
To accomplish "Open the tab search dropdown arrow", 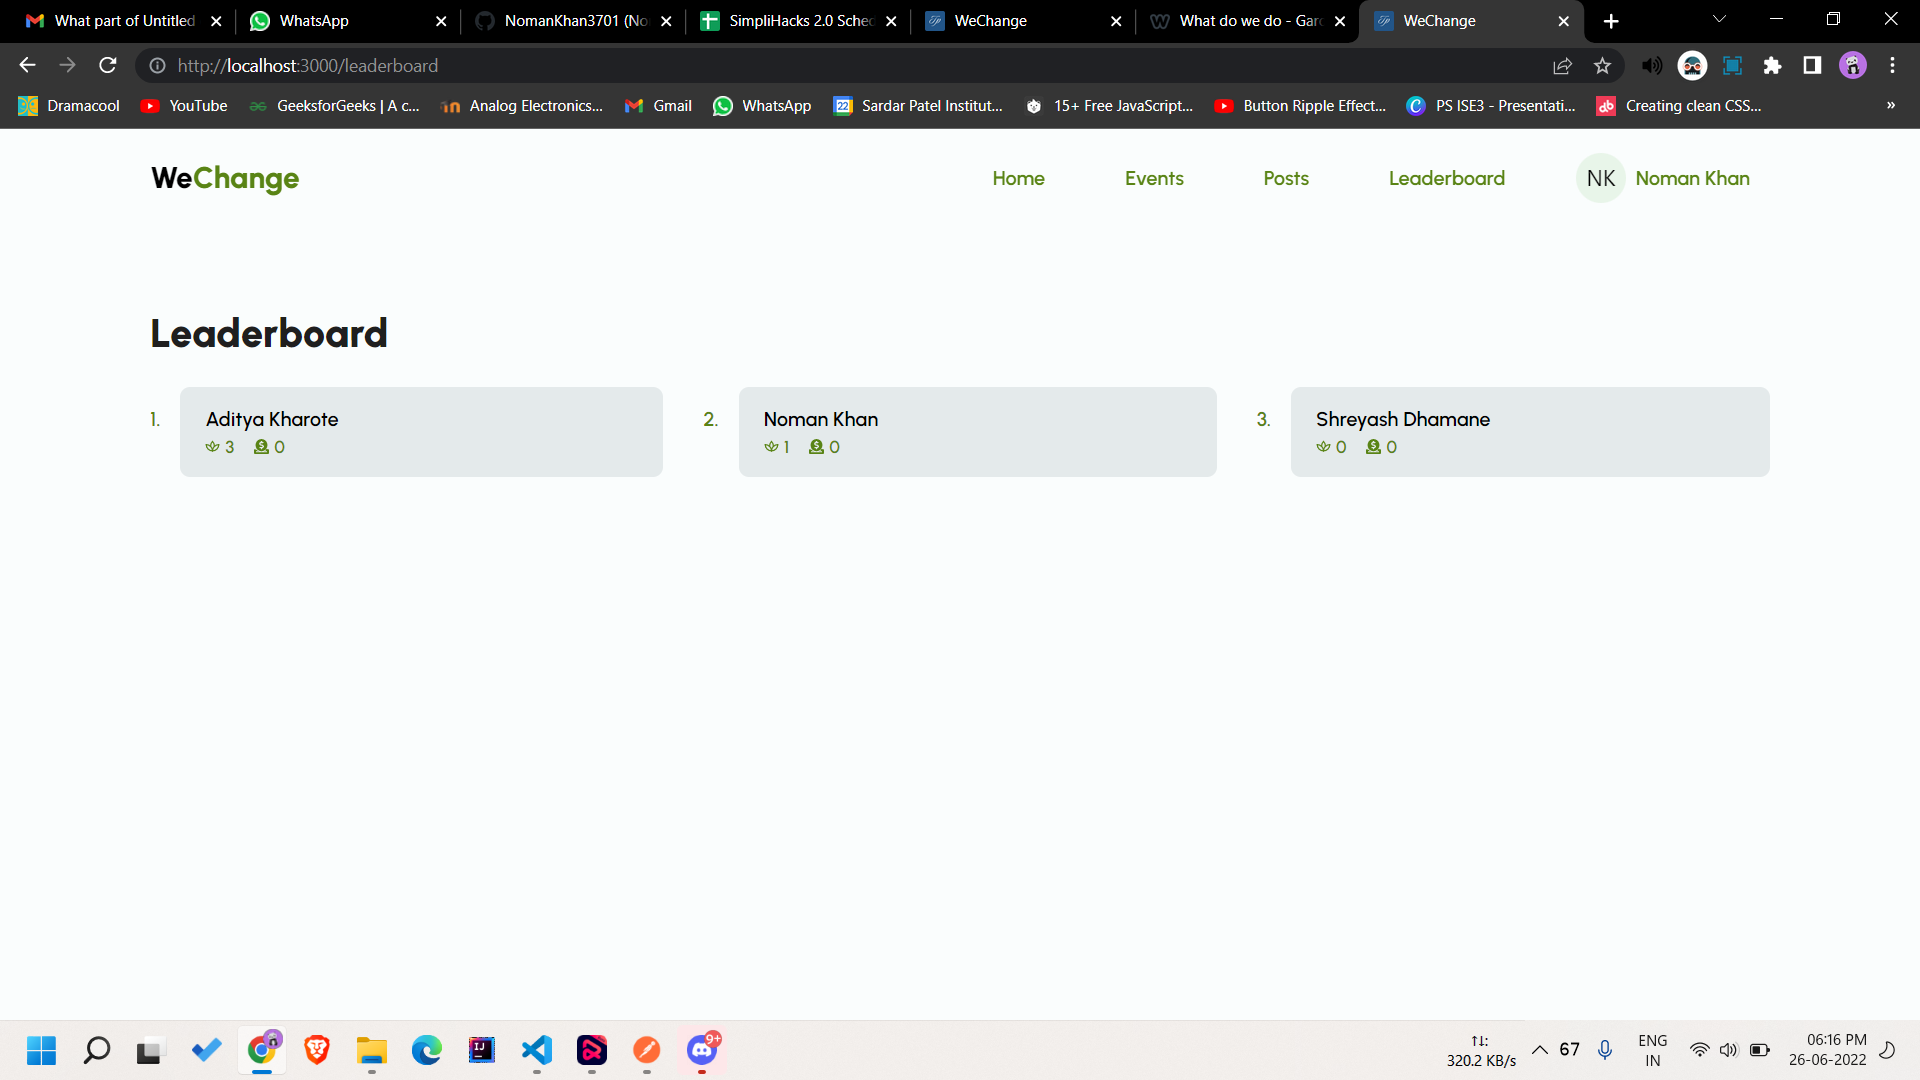I will pyautogui.click(x=1719, y=20).
